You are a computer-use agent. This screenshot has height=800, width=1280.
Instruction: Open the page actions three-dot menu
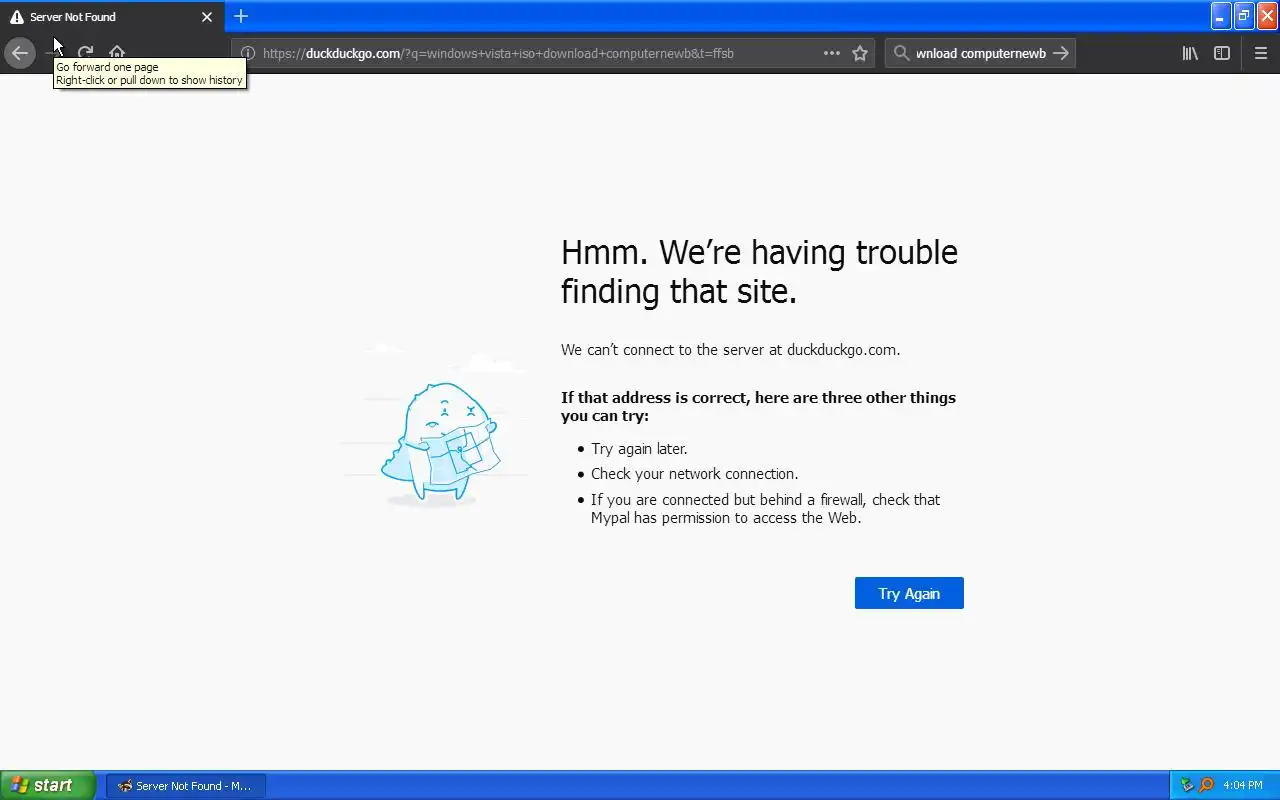coord(832,53)
